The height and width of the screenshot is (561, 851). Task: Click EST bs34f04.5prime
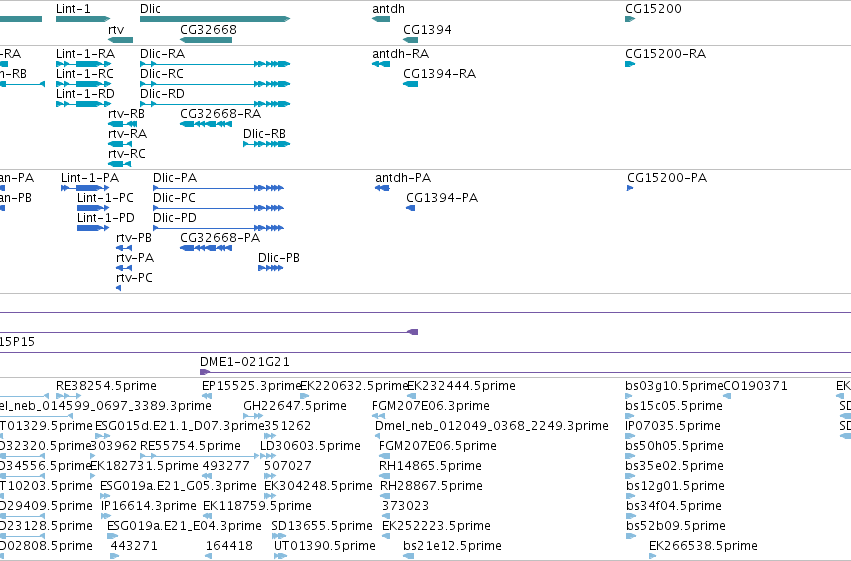(x=630, y=517)
